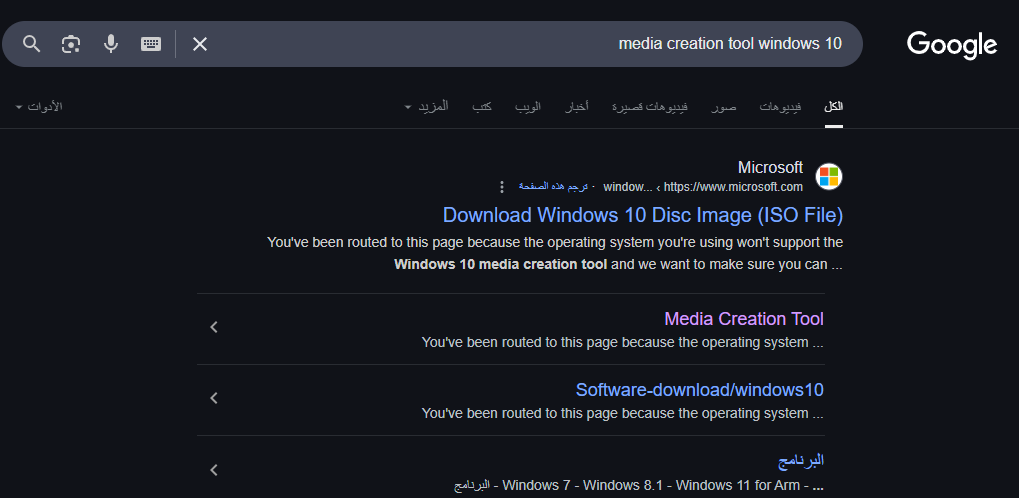The width and height of the screenshot is (1019, 498).
Task: Clear the search box with X
Action: click(200, 44)
